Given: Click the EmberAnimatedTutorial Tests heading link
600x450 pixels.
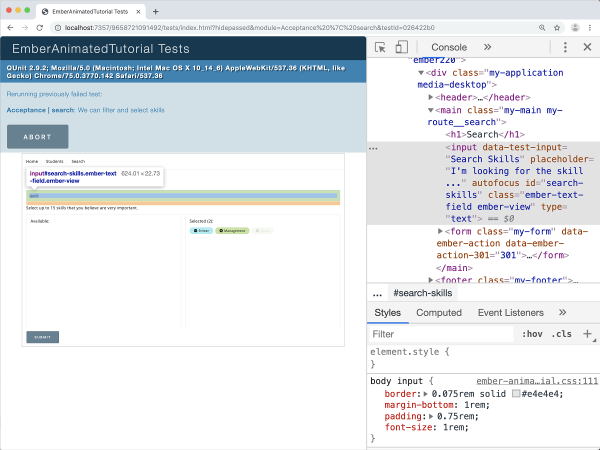Looking at the screenshot, I should point(101,49).
